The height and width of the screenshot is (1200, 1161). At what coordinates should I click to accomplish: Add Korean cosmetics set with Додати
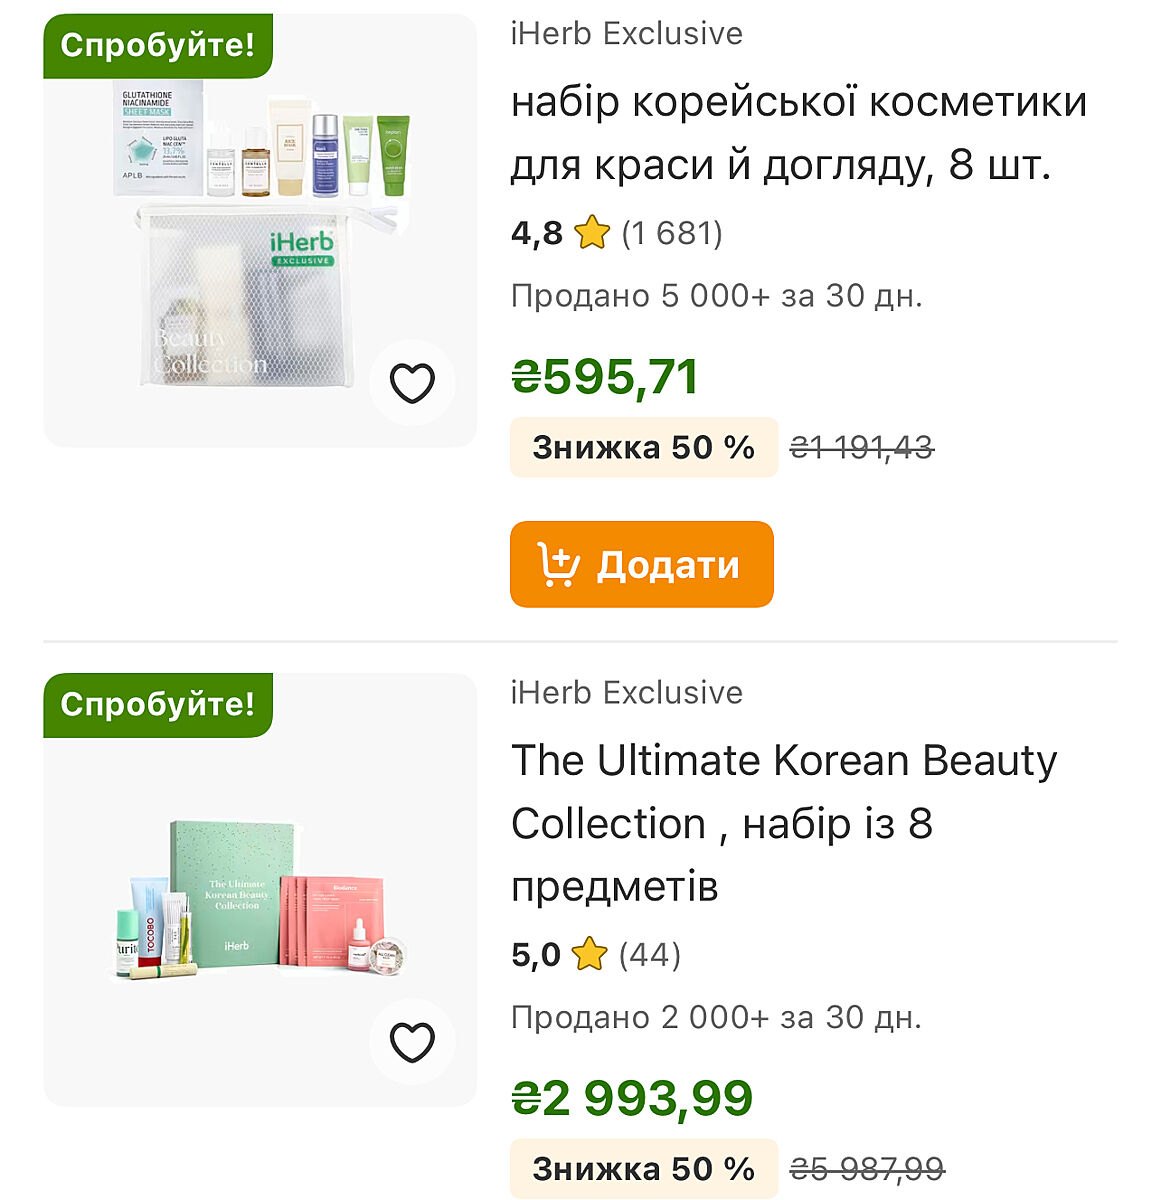pyautogui.click(x=641, y=564)
